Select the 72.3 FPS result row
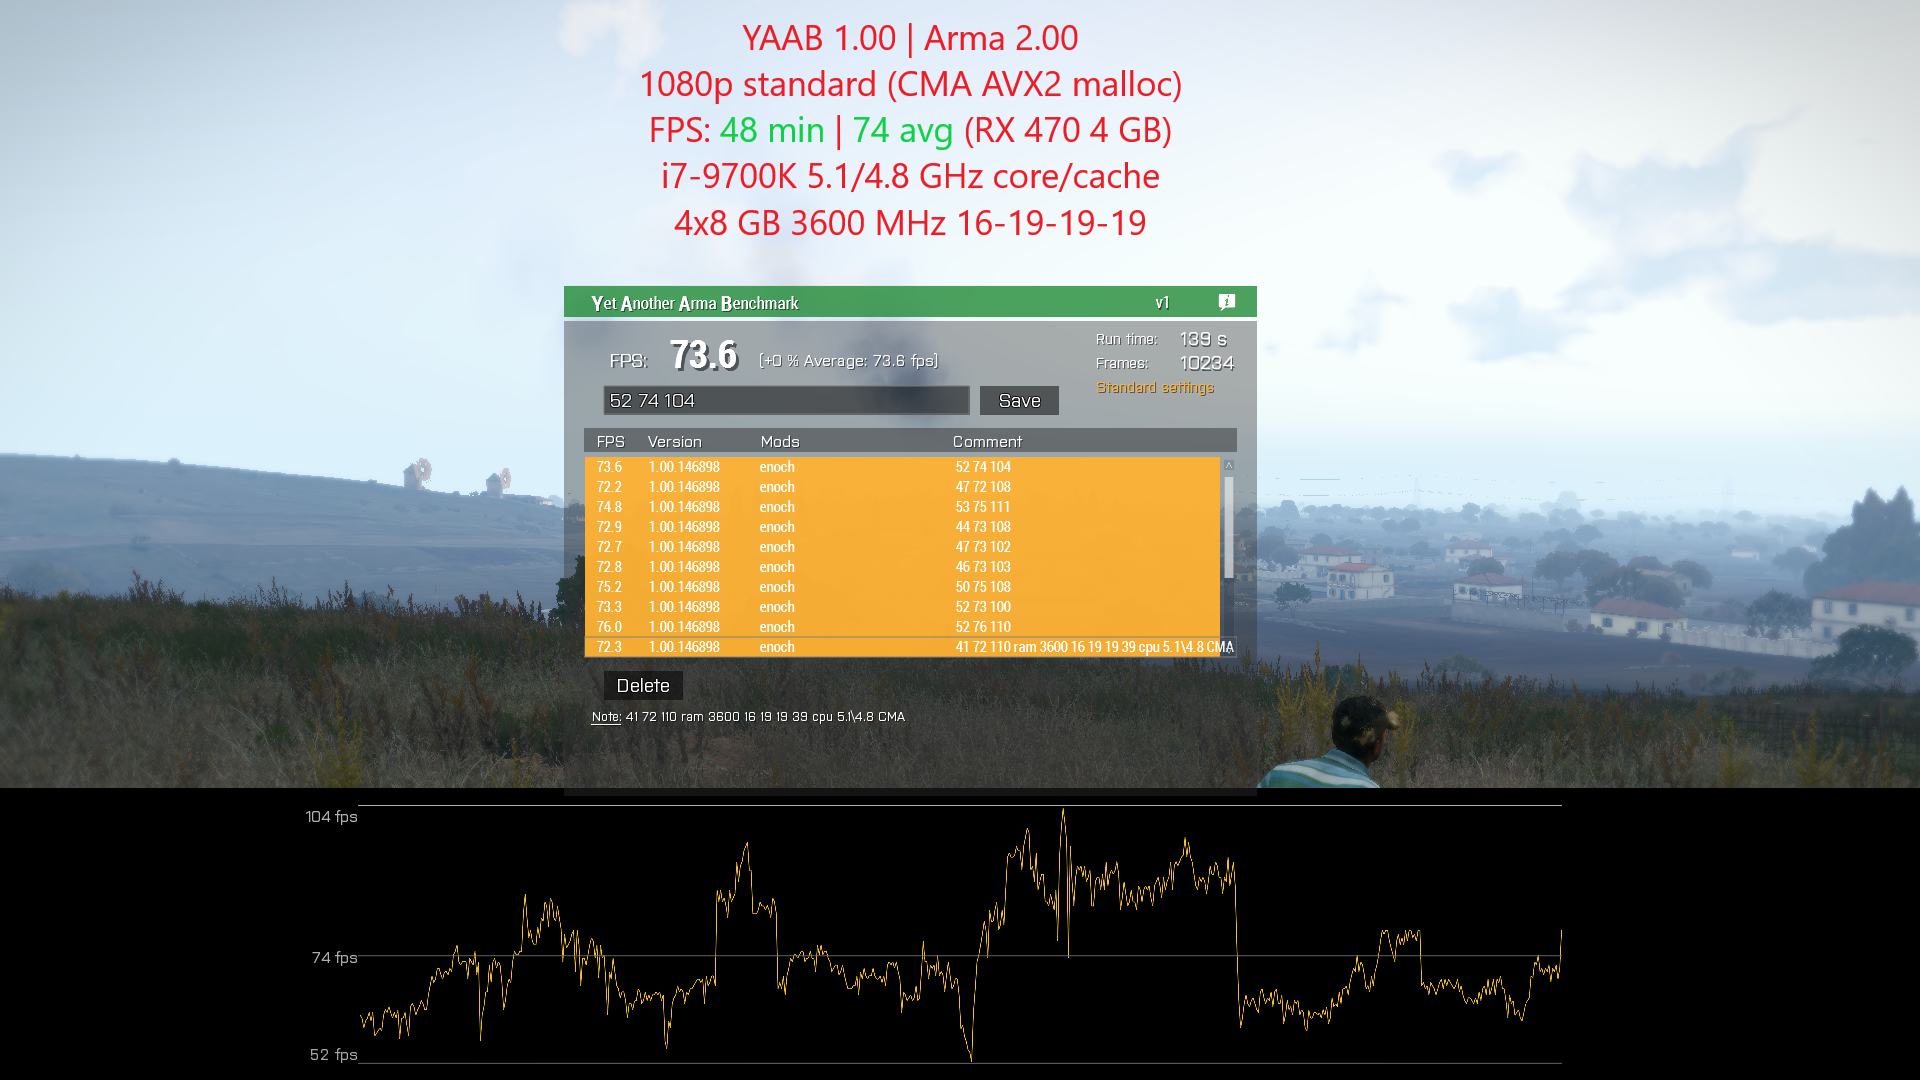 (900, 647)
